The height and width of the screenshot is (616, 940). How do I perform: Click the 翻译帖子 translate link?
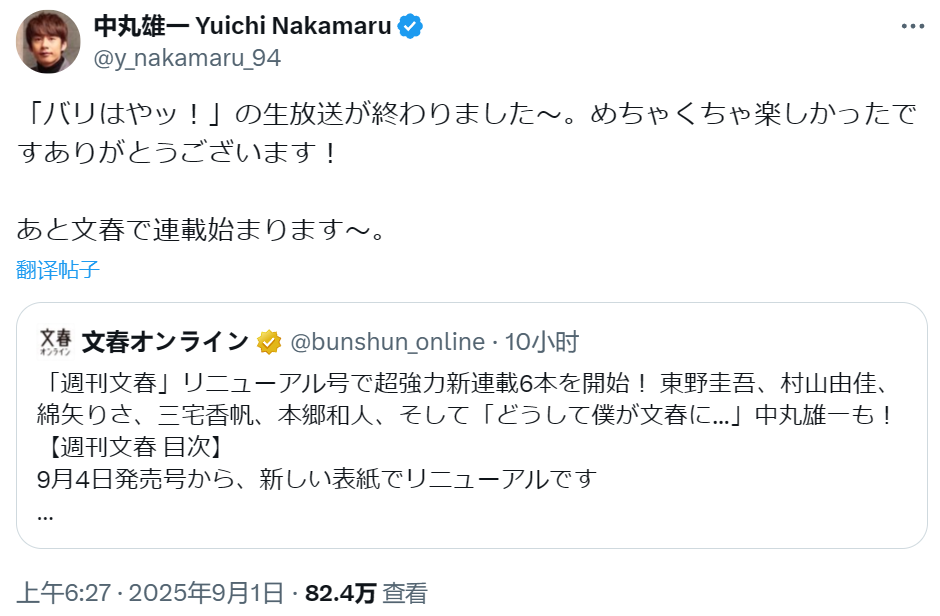[58, 269]
